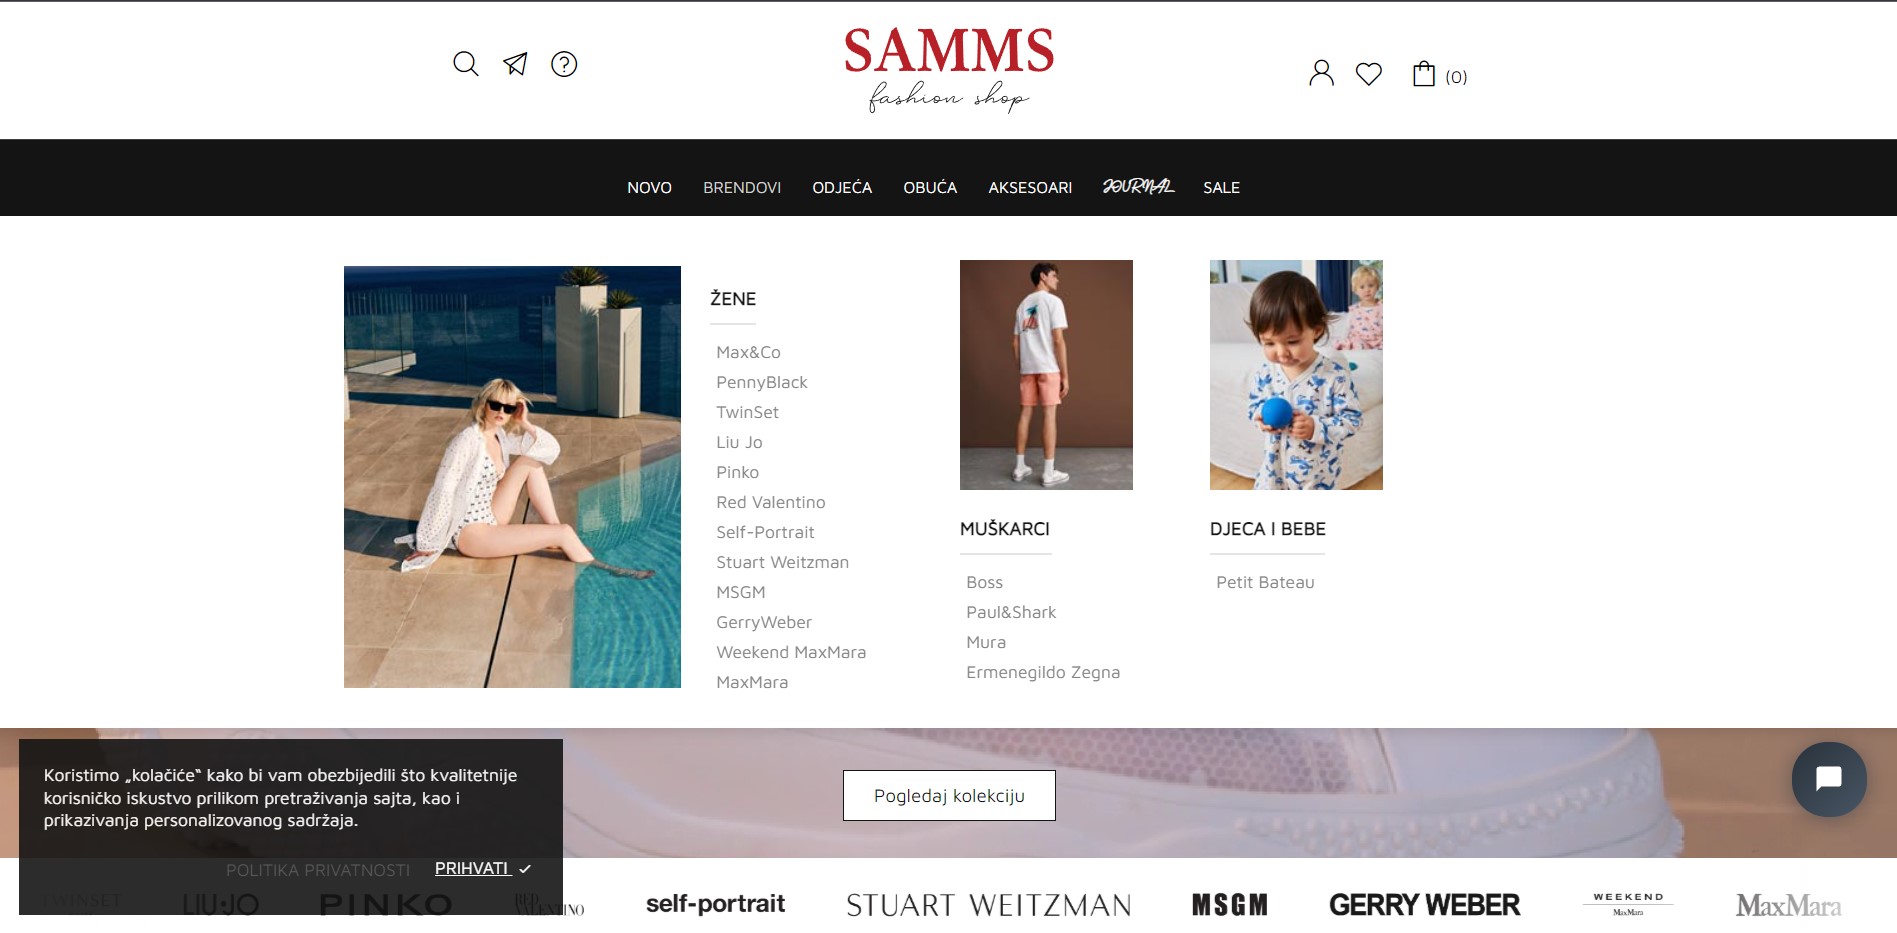This screenshot has height=933, width=1897.
Task: Click the GERRY WEBER logo in brand strip
Action: (1424, 905)
